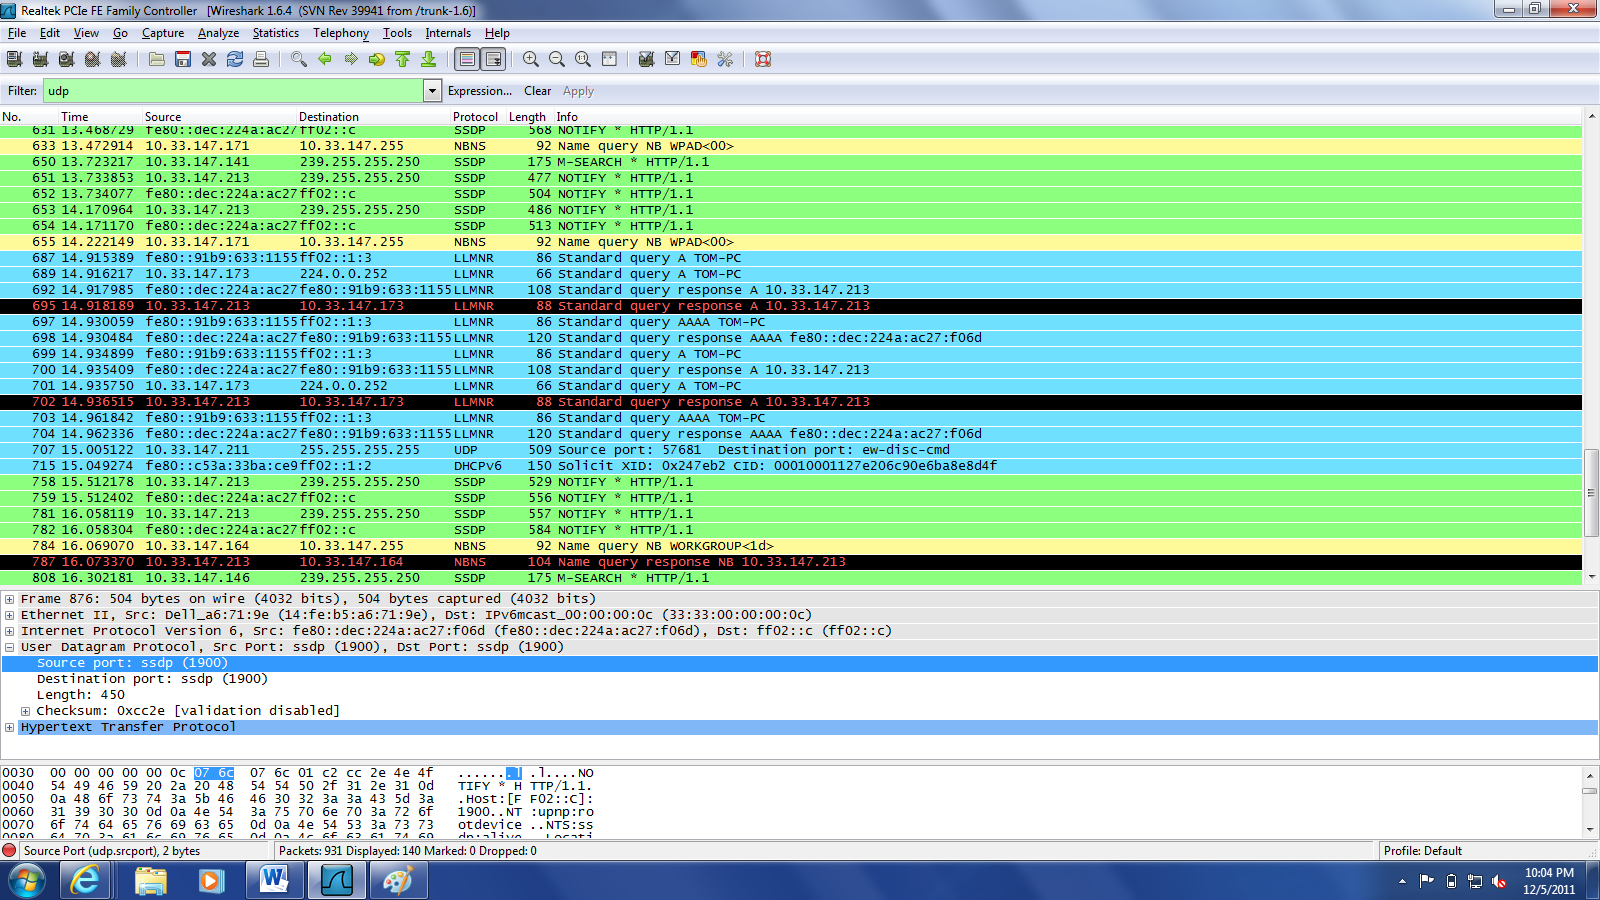Select packet 784 NBNS WORKGROUP query row
Image resolution: width=1600 pixels, height=900 pixels.
[x=791, y=546]
